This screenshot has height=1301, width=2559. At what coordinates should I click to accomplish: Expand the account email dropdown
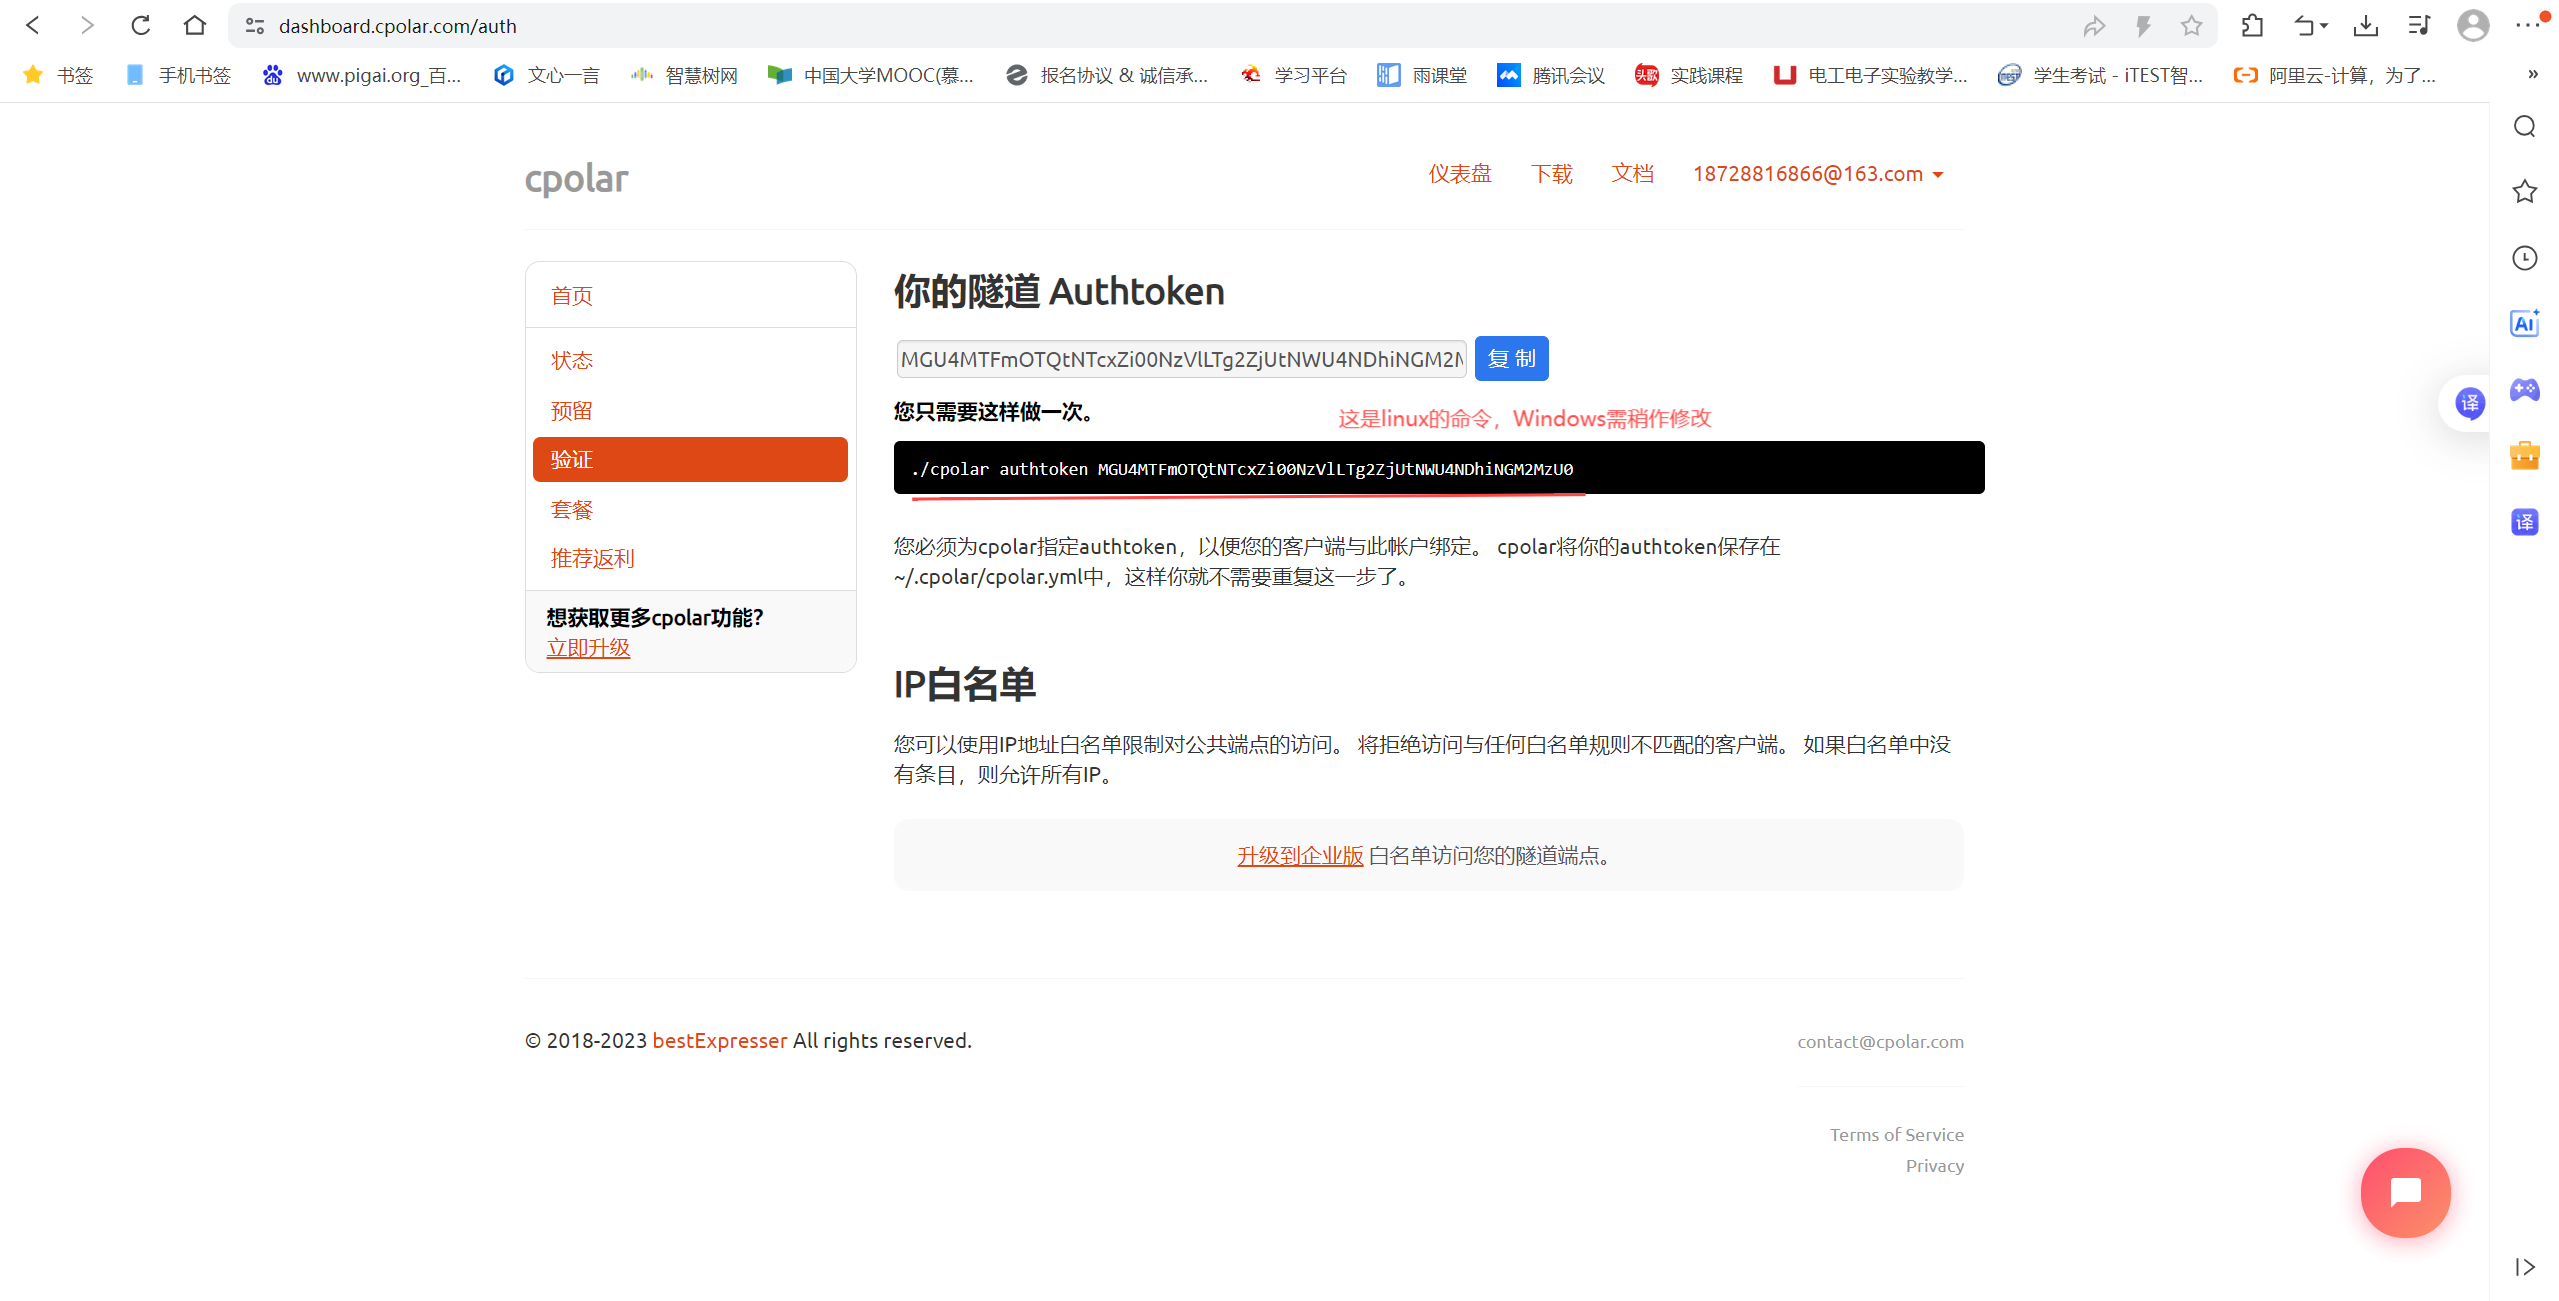(1817, 174)
